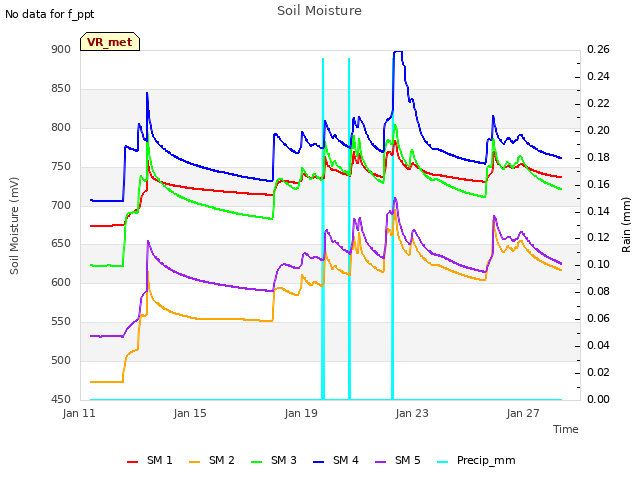Toggle Precip_mm series in legend

(x=476, y=461)
